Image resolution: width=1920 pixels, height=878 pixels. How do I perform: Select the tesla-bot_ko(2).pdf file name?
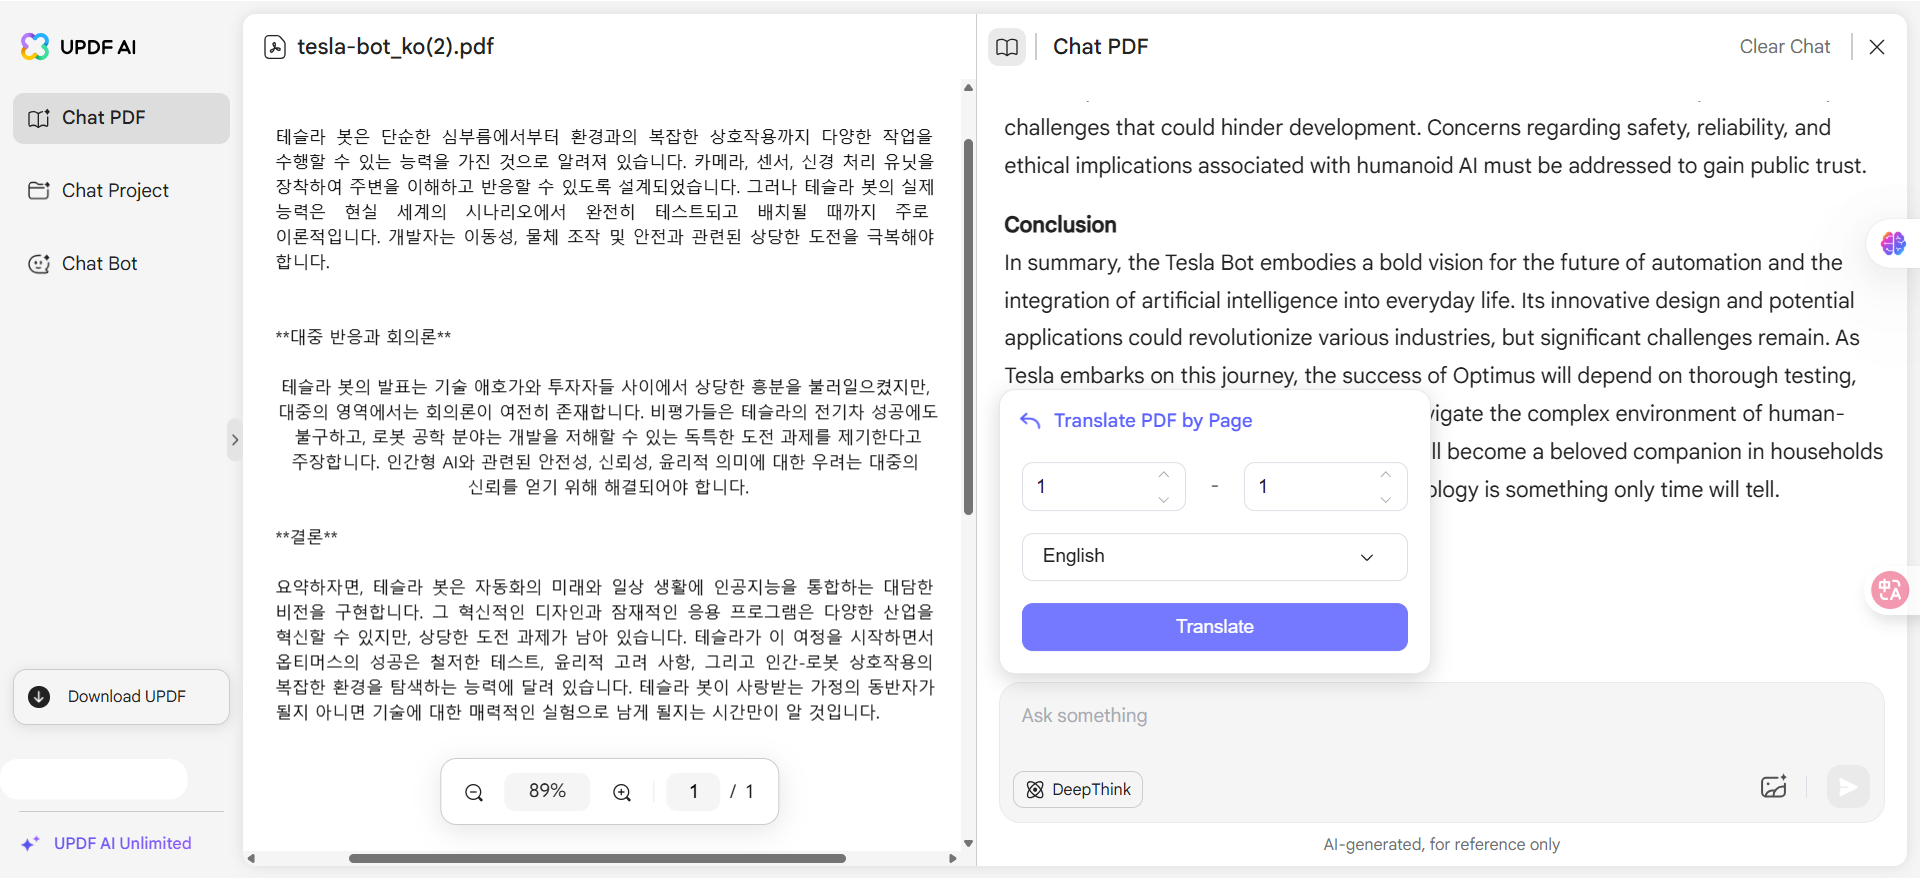click(395, 46)
